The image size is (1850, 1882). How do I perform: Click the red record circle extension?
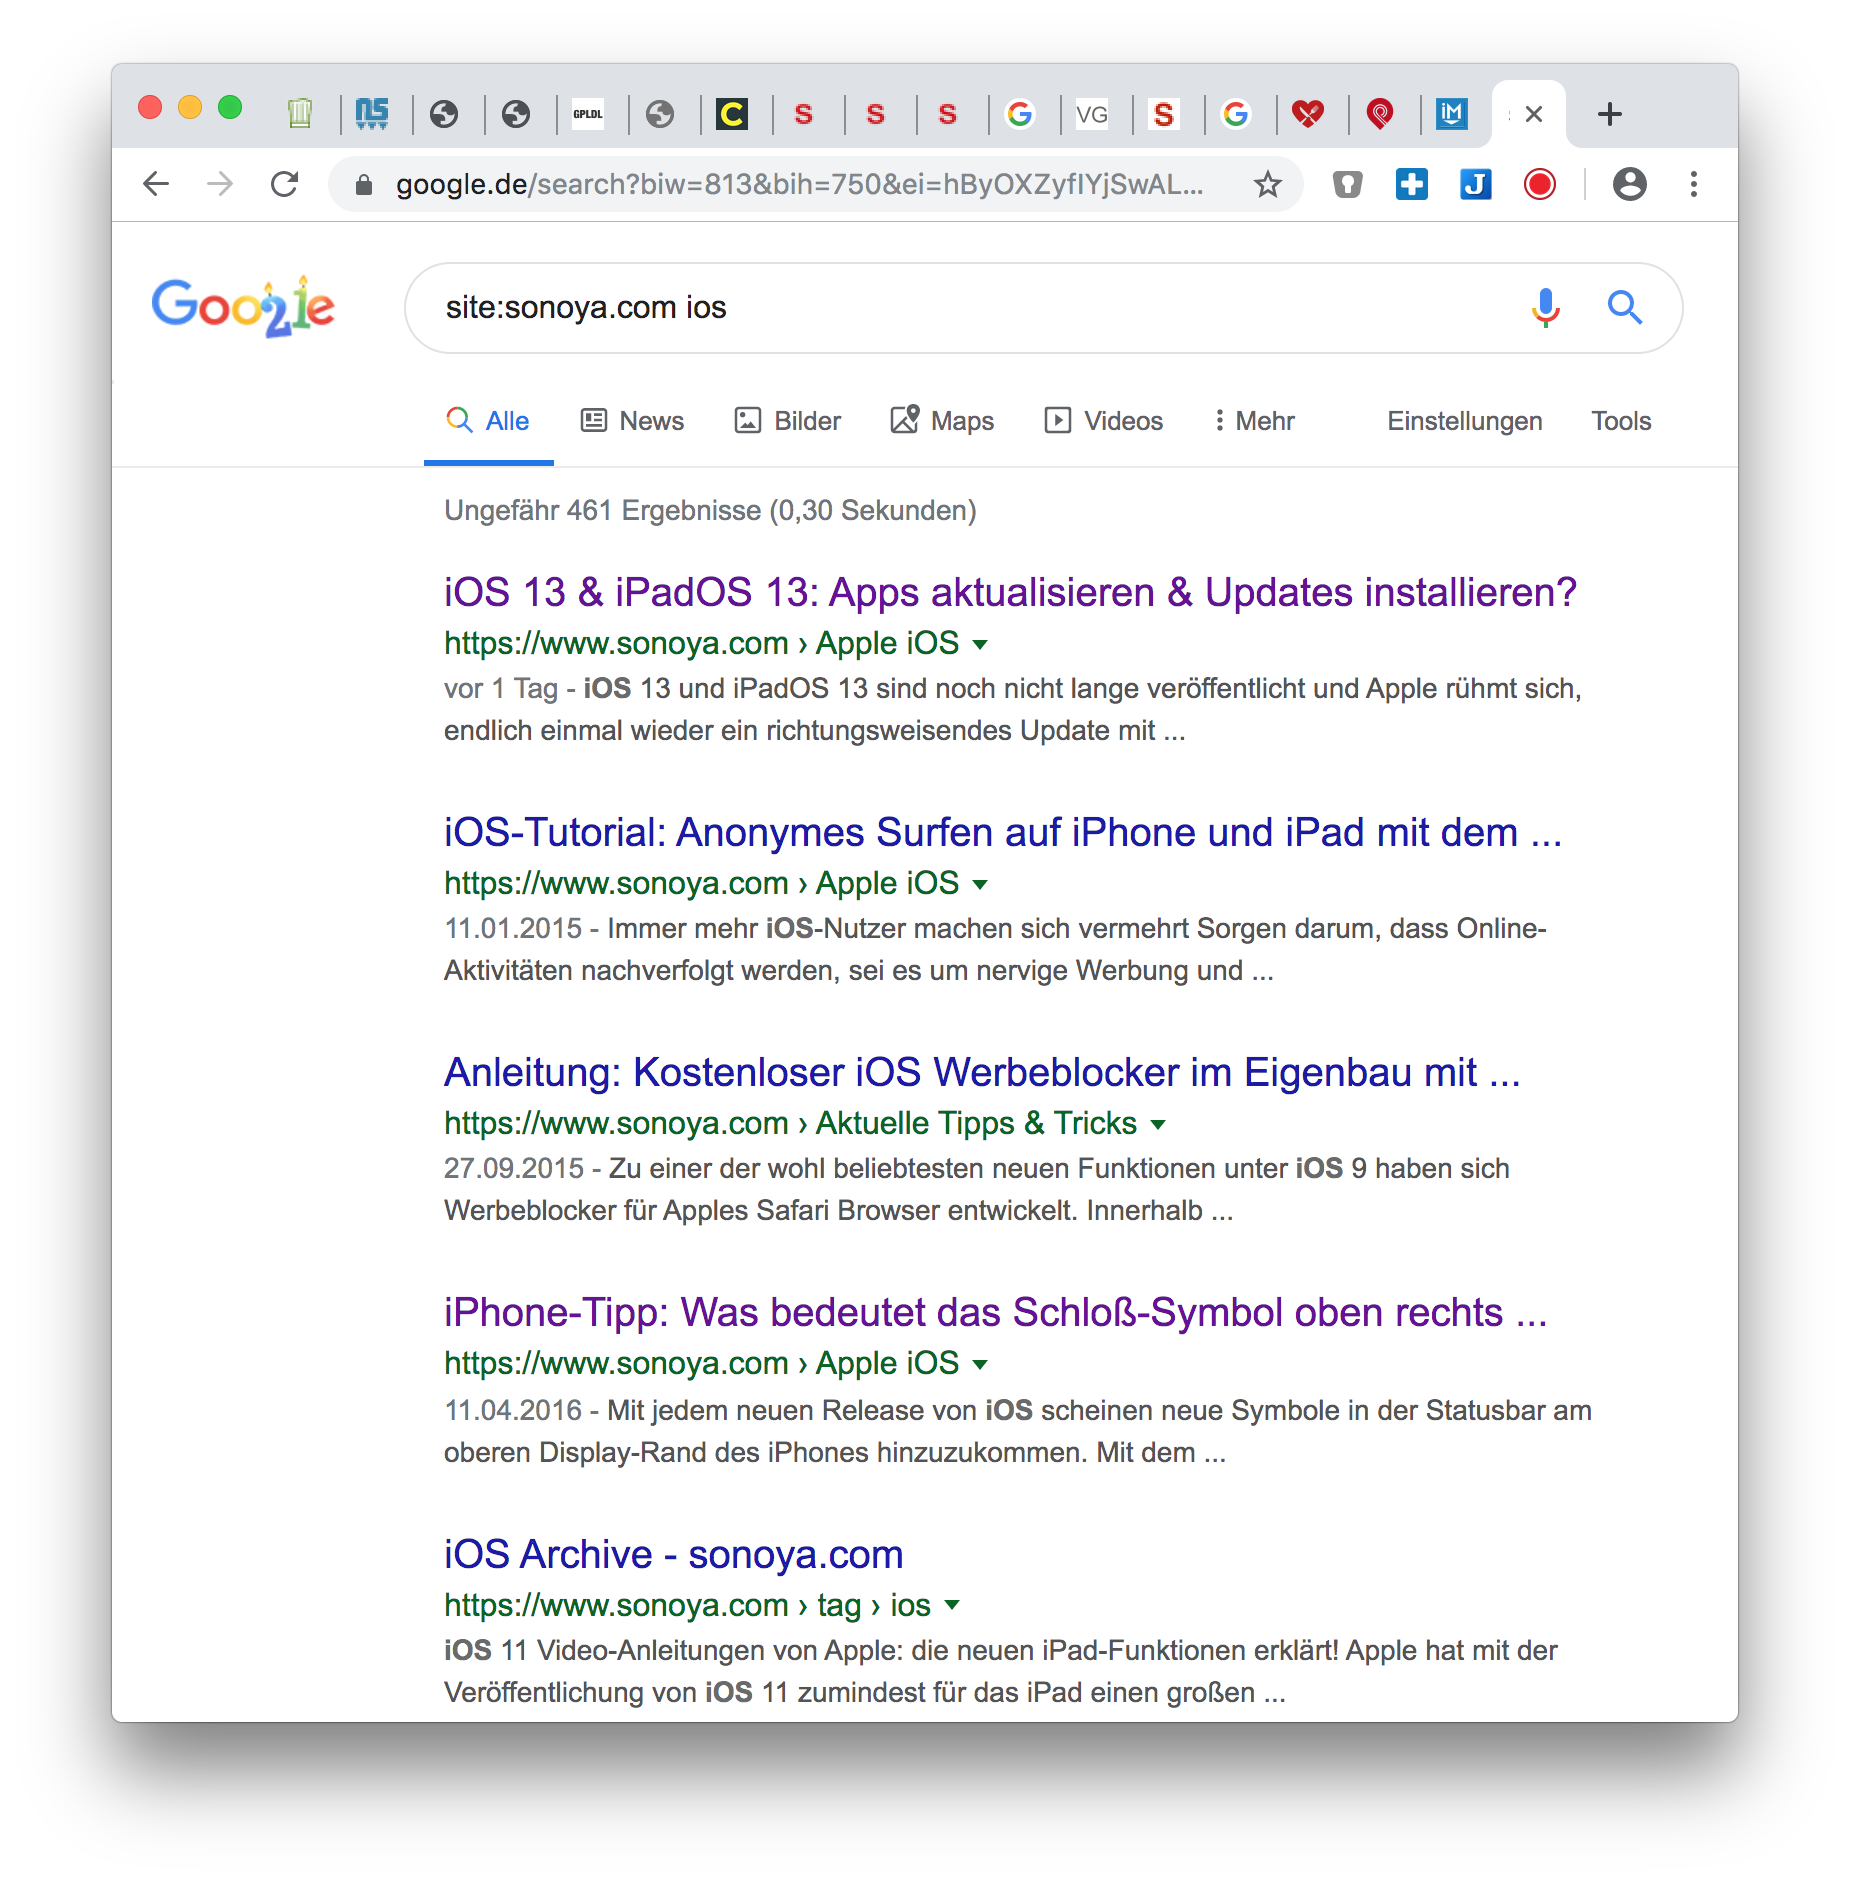point(1540,184)
